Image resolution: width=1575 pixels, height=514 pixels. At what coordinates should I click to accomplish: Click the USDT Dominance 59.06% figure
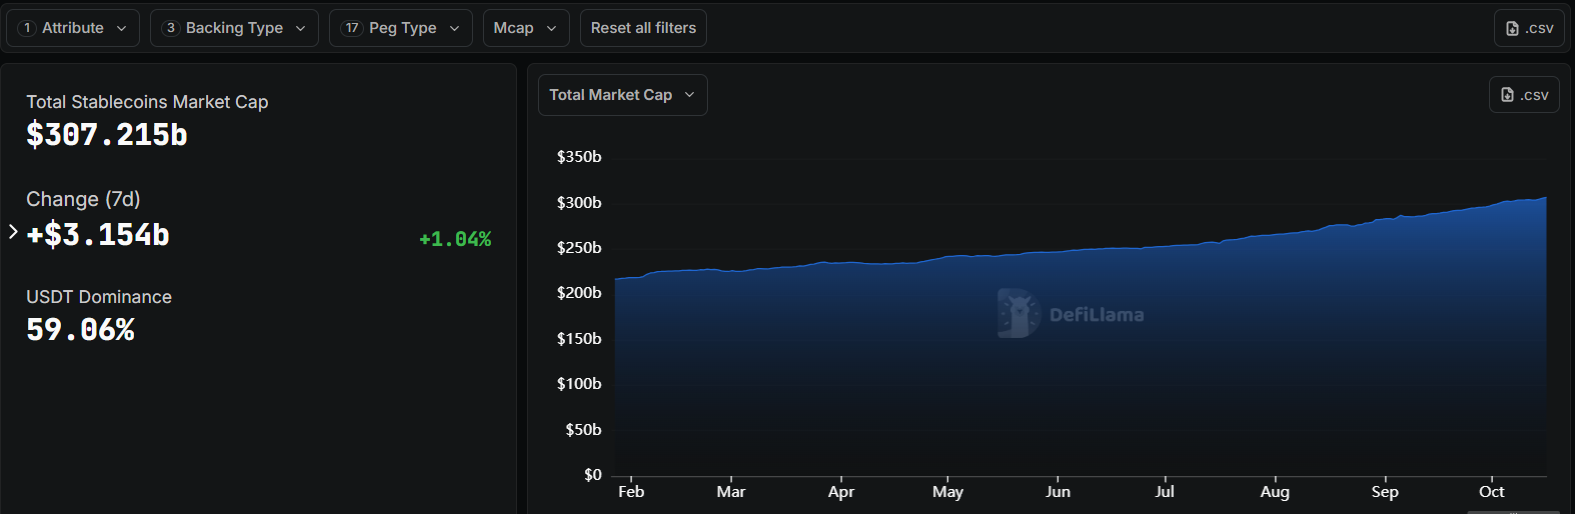pyautogui.click(x=80, y=330)
